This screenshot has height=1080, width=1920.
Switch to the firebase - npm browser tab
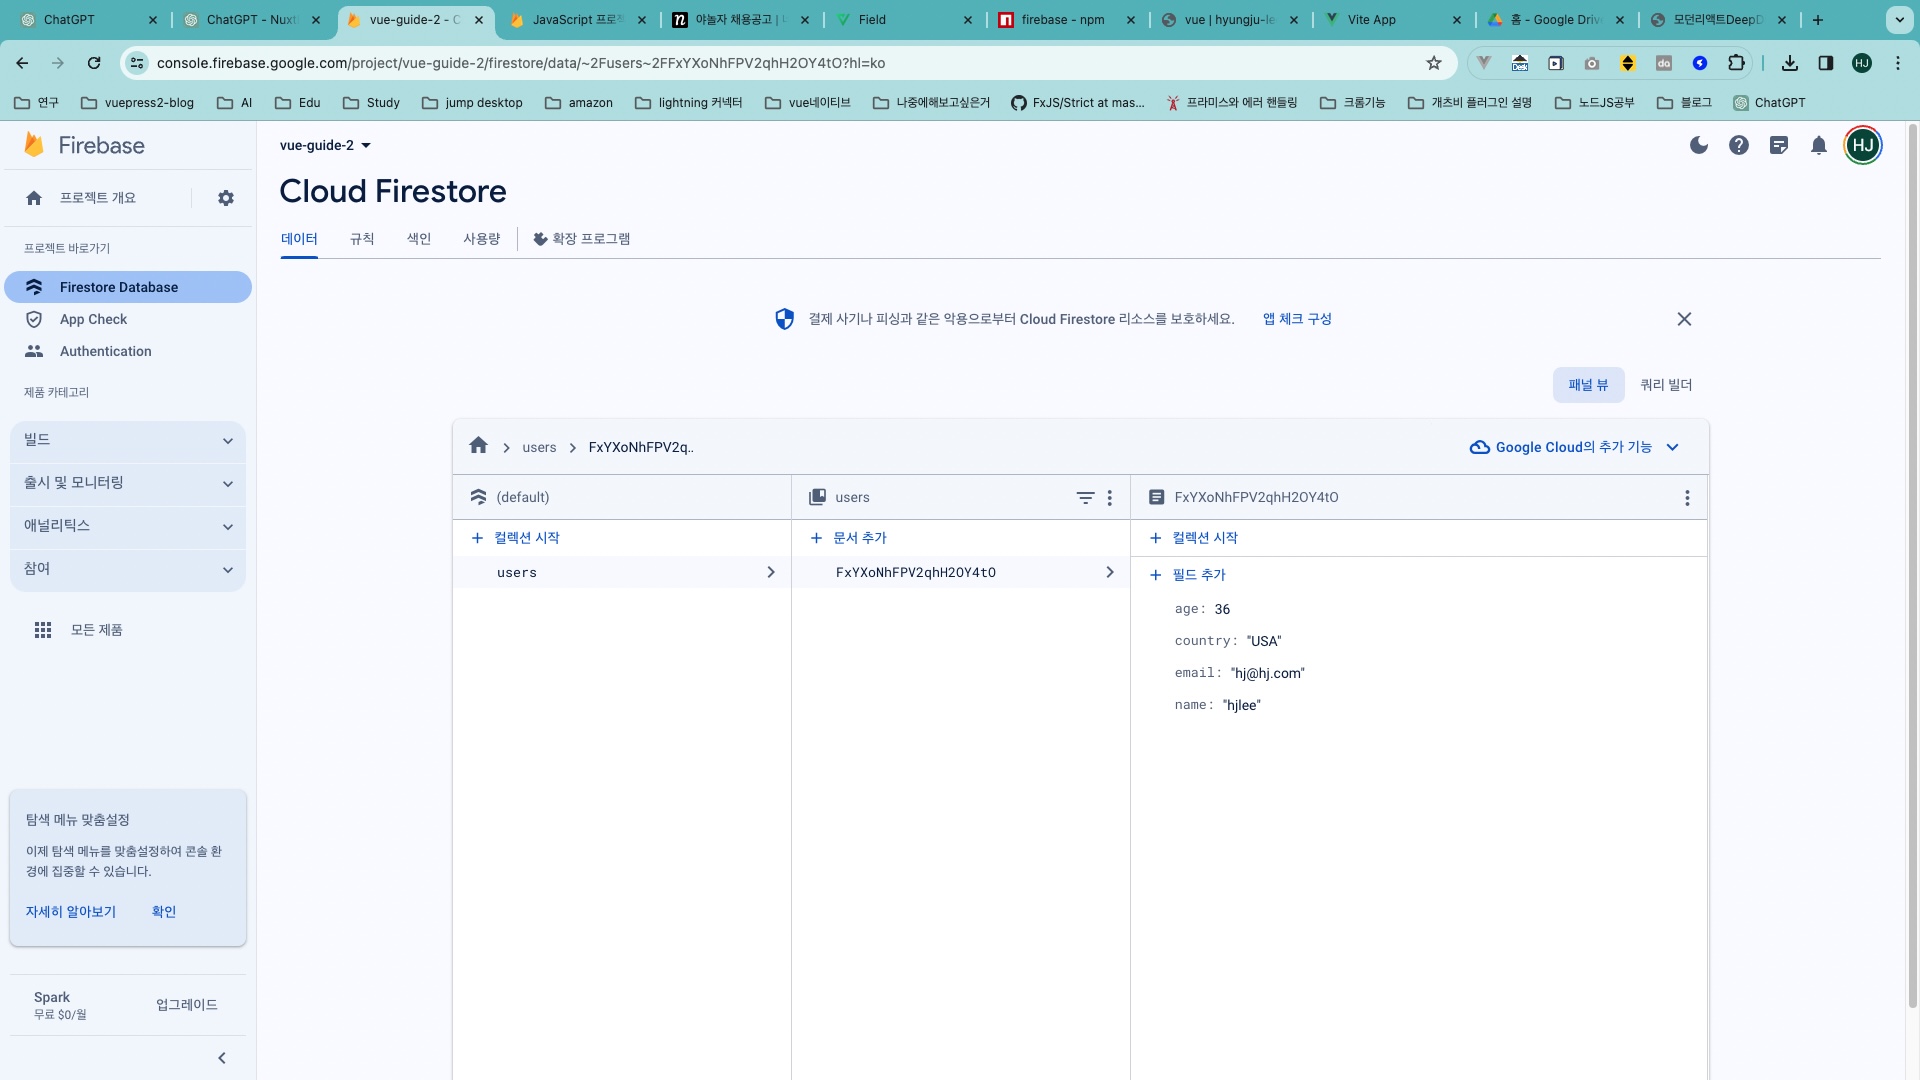(x=1068, y=20)
